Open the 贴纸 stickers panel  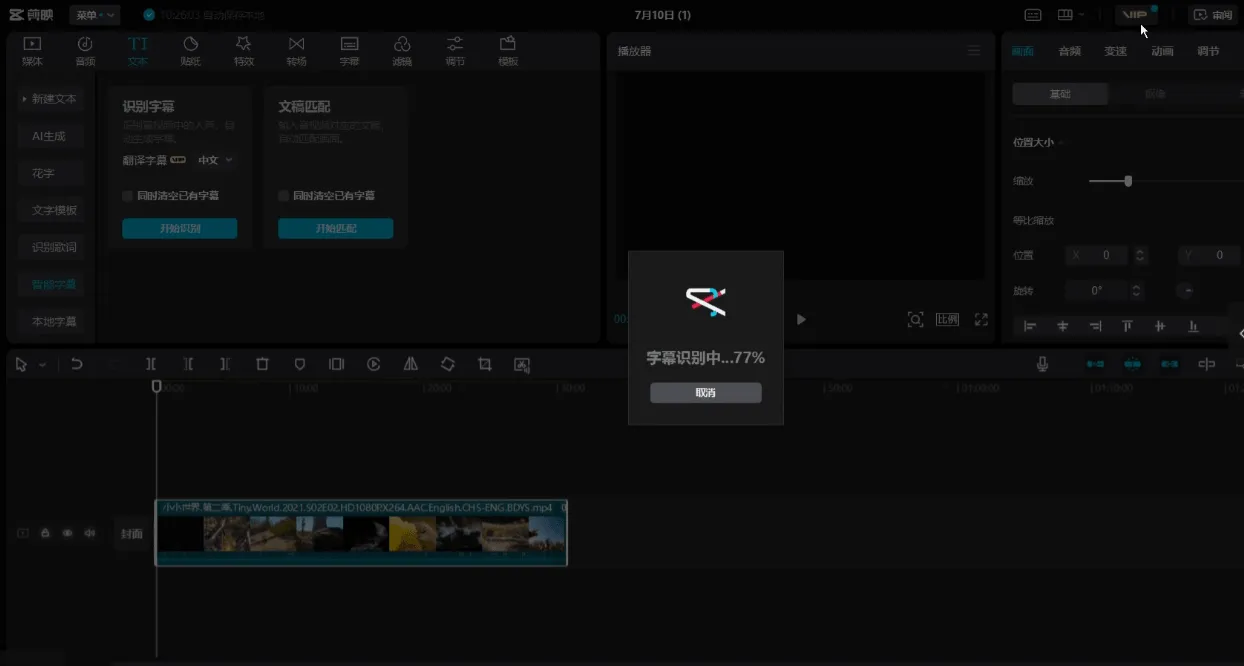click(x=191, y=51)
